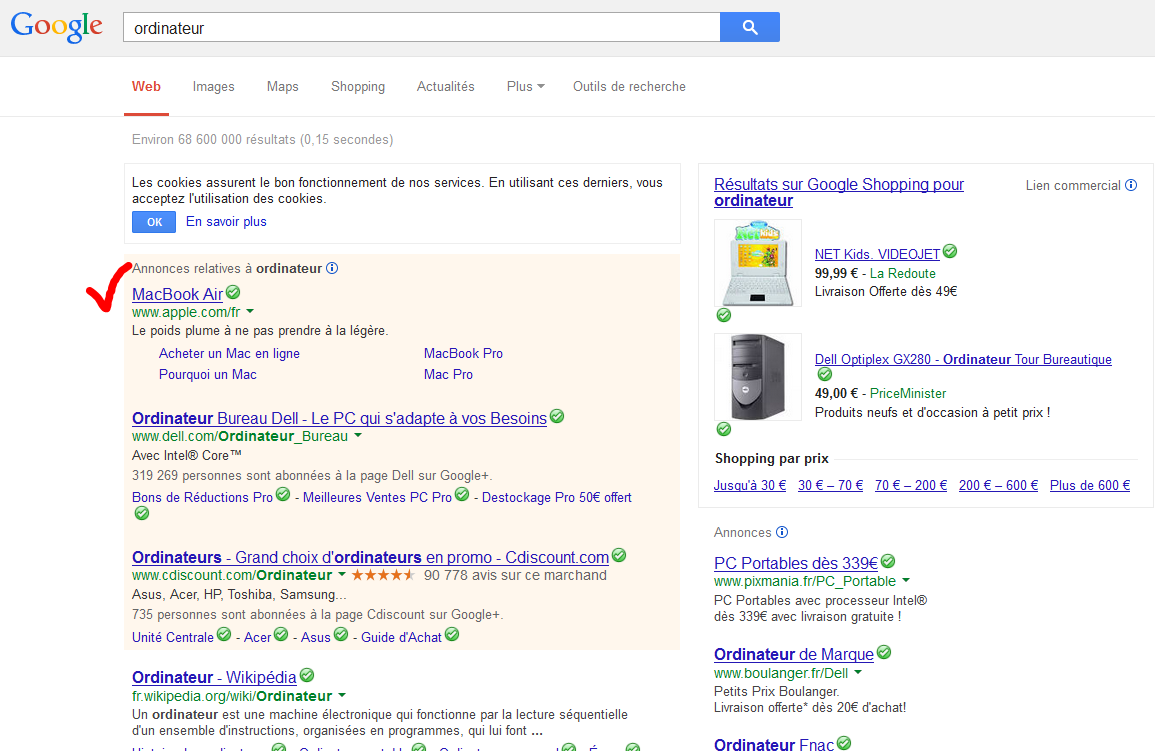The height and width of the screenshot is (751, 1155).
Task: Click info icon next to right-column Annonces
Action: point(782,532)
